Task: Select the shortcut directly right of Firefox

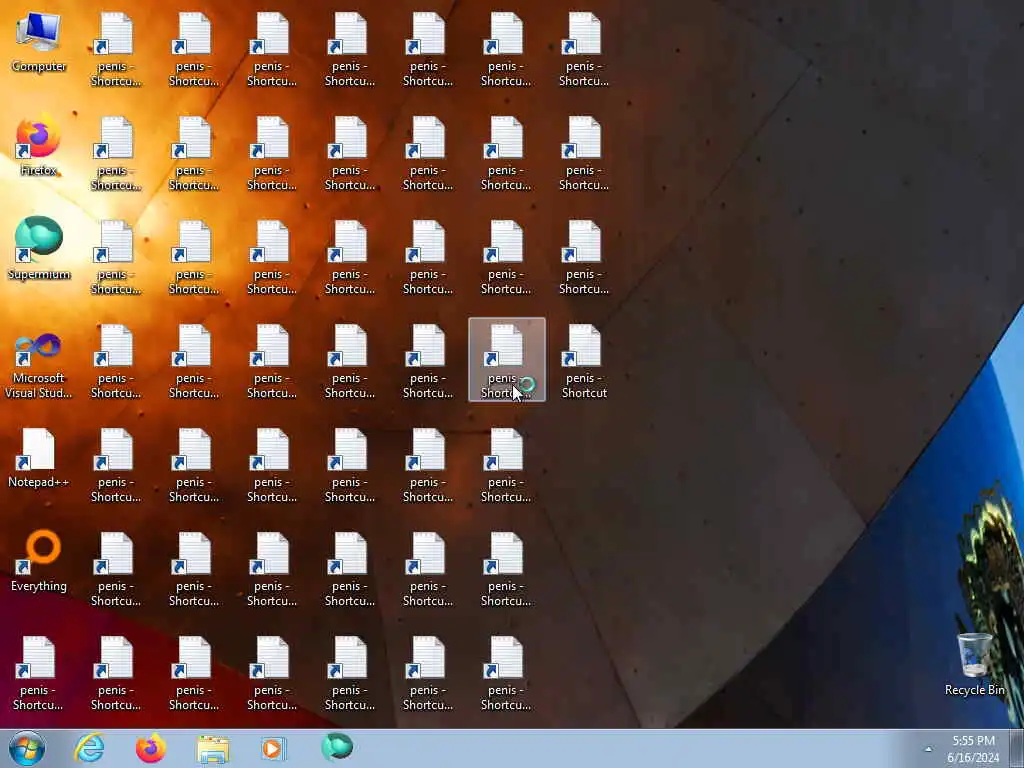Action: pyautogui.click(x=116, y=153)
